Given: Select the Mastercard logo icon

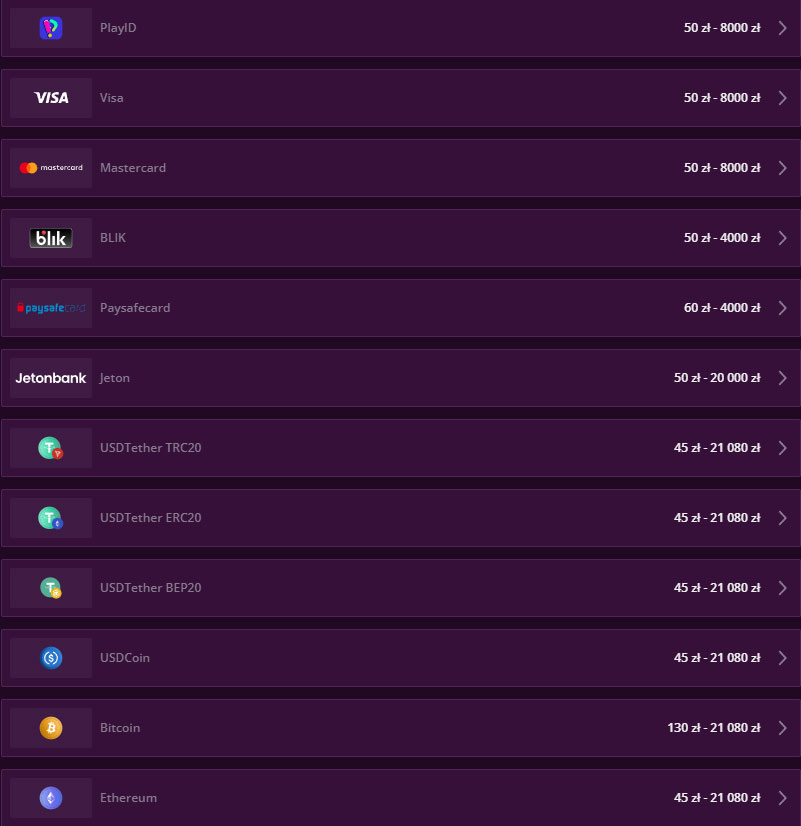Looking at the screenshot, I should tap(51, 168).
